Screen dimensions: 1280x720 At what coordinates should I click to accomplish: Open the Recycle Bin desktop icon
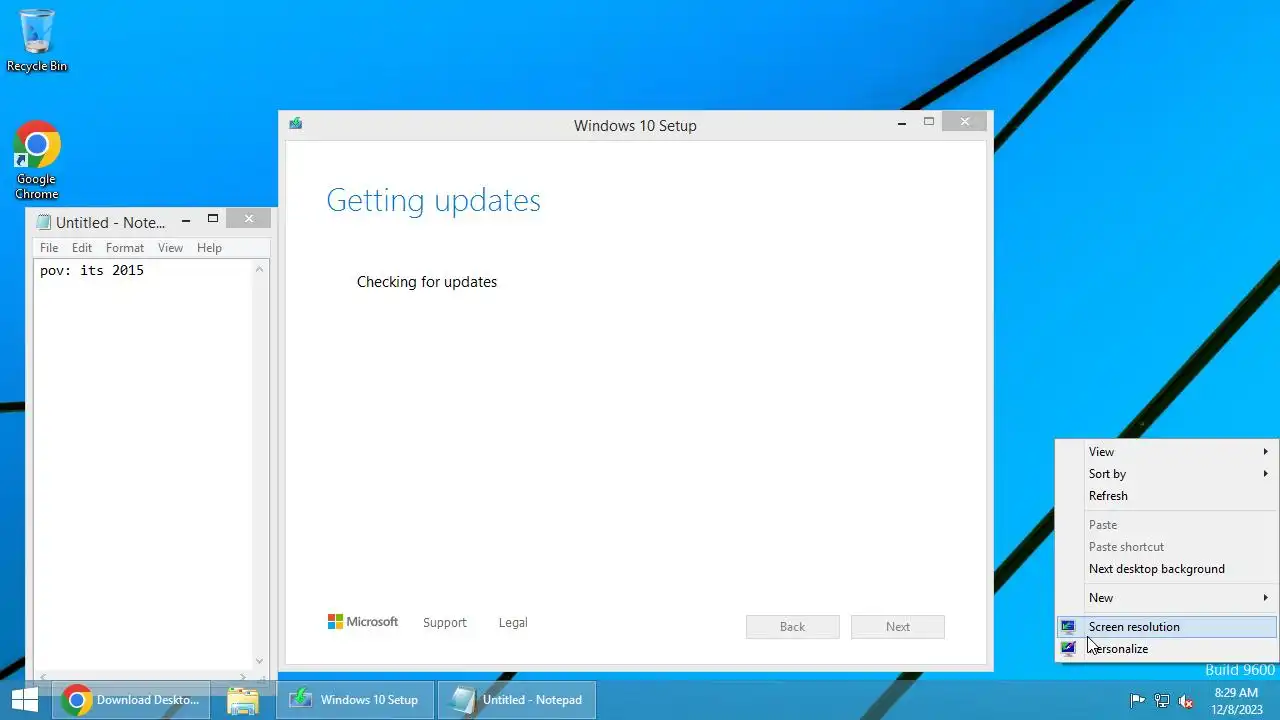37,40
